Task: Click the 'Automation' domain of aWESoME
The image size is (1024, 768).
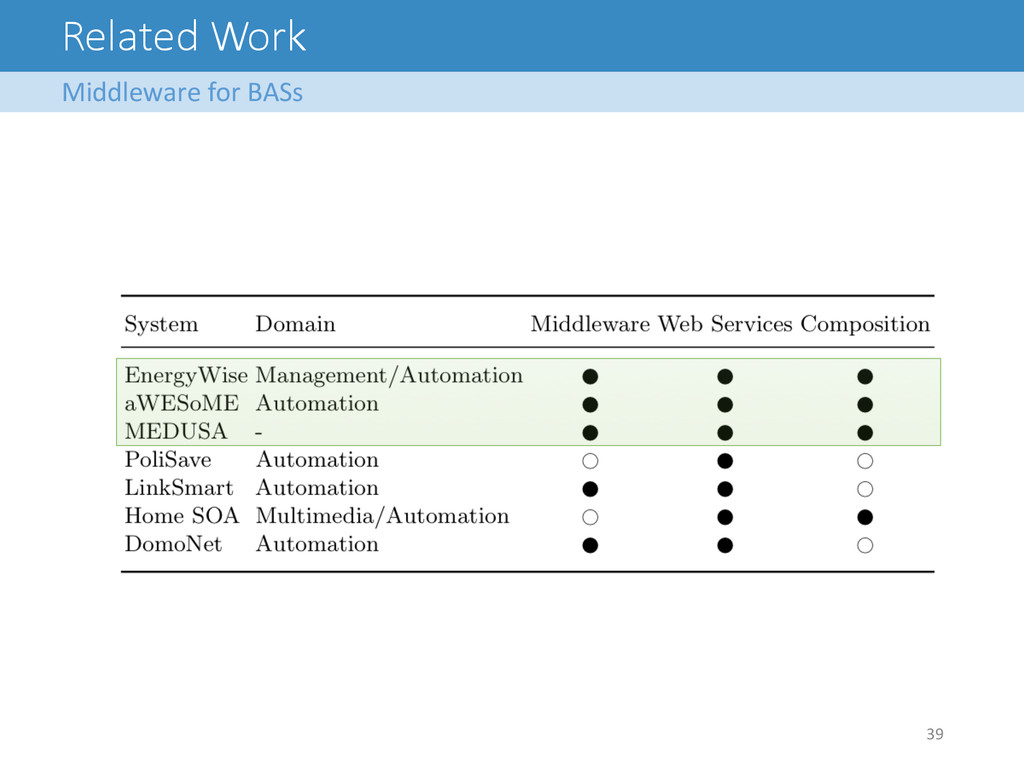Action: tap(317, 404)
